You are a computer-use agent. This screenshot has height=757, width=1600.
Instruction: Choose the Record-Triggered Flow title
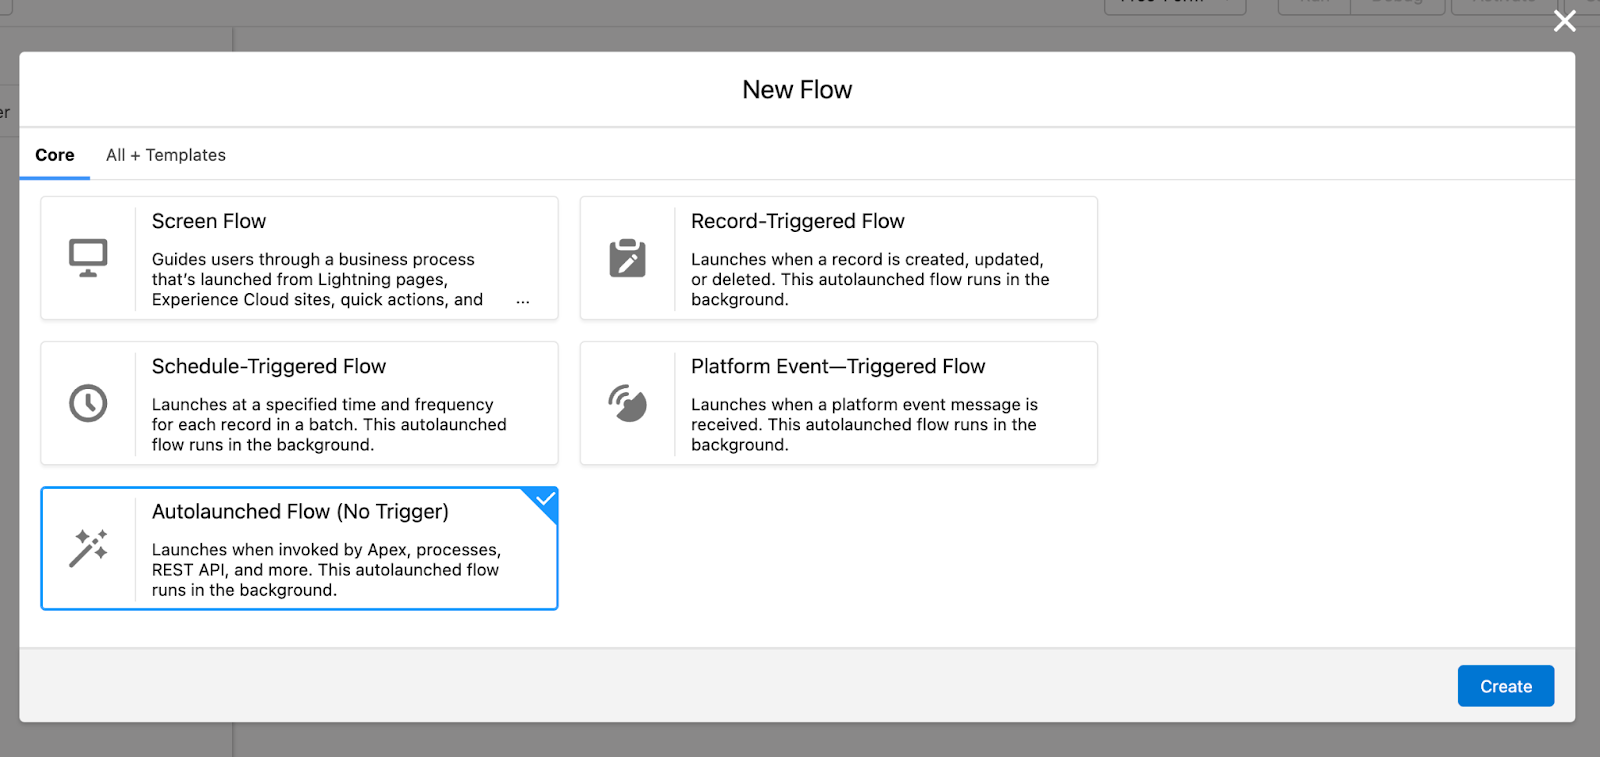click(x=798, y=221)
